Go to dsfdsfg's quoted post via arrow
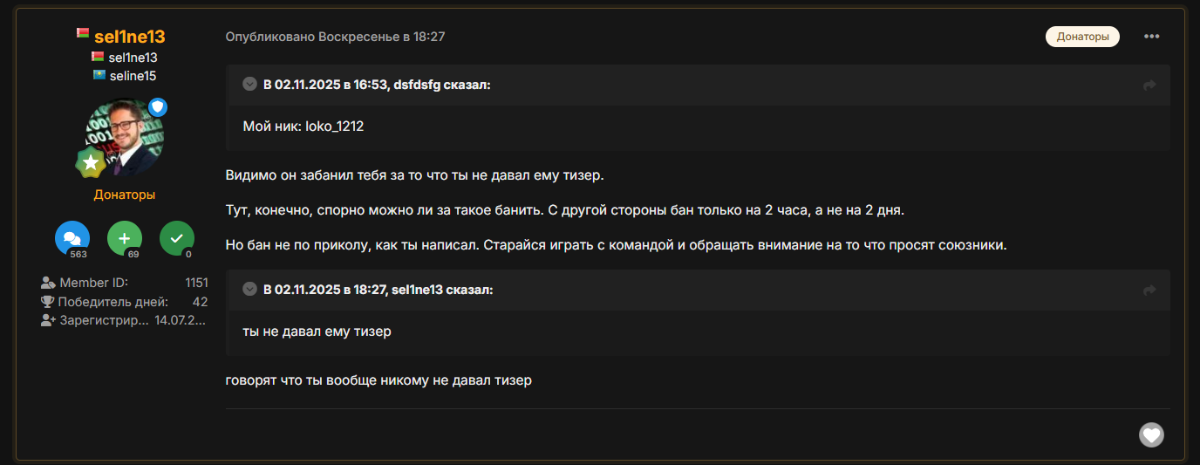The height and width of the screenshot is (465, 1200). (1150, 85)
